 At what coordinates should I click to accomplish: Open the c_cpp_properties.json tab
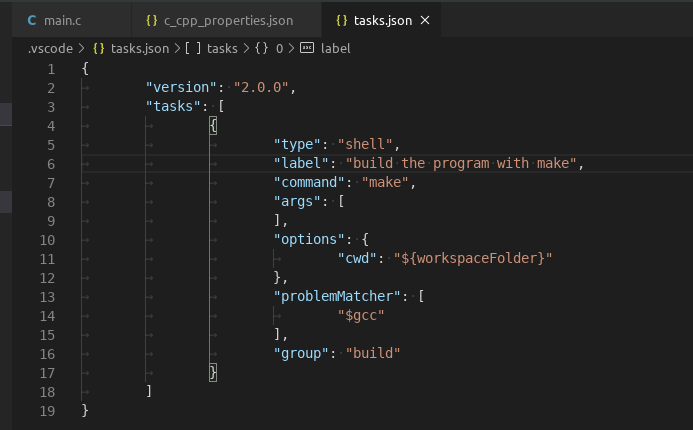pos(227,20)
